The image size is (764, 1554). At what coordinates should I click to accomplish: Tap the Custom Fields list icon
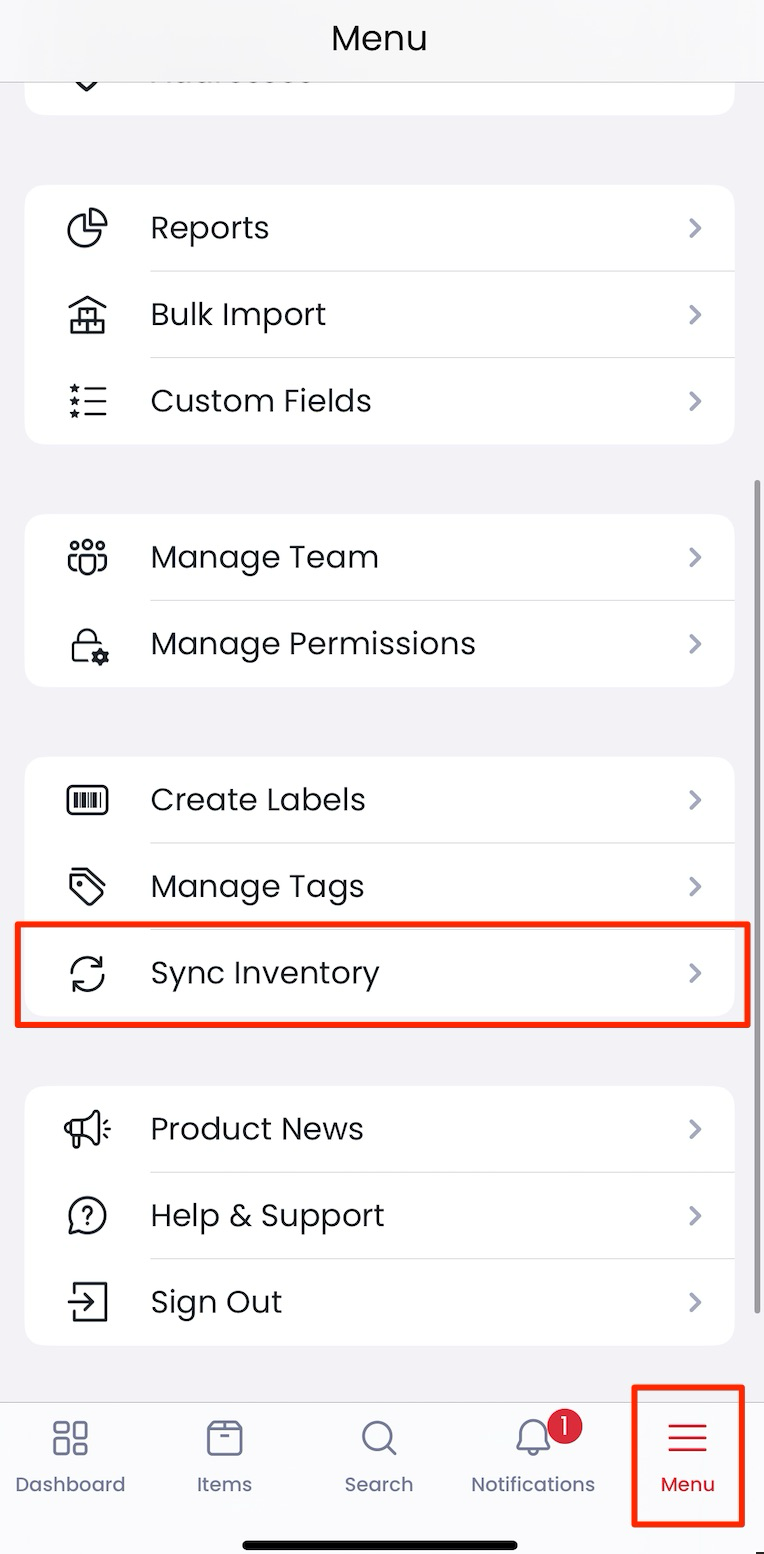pyautogui.click(x=87, y=400)
